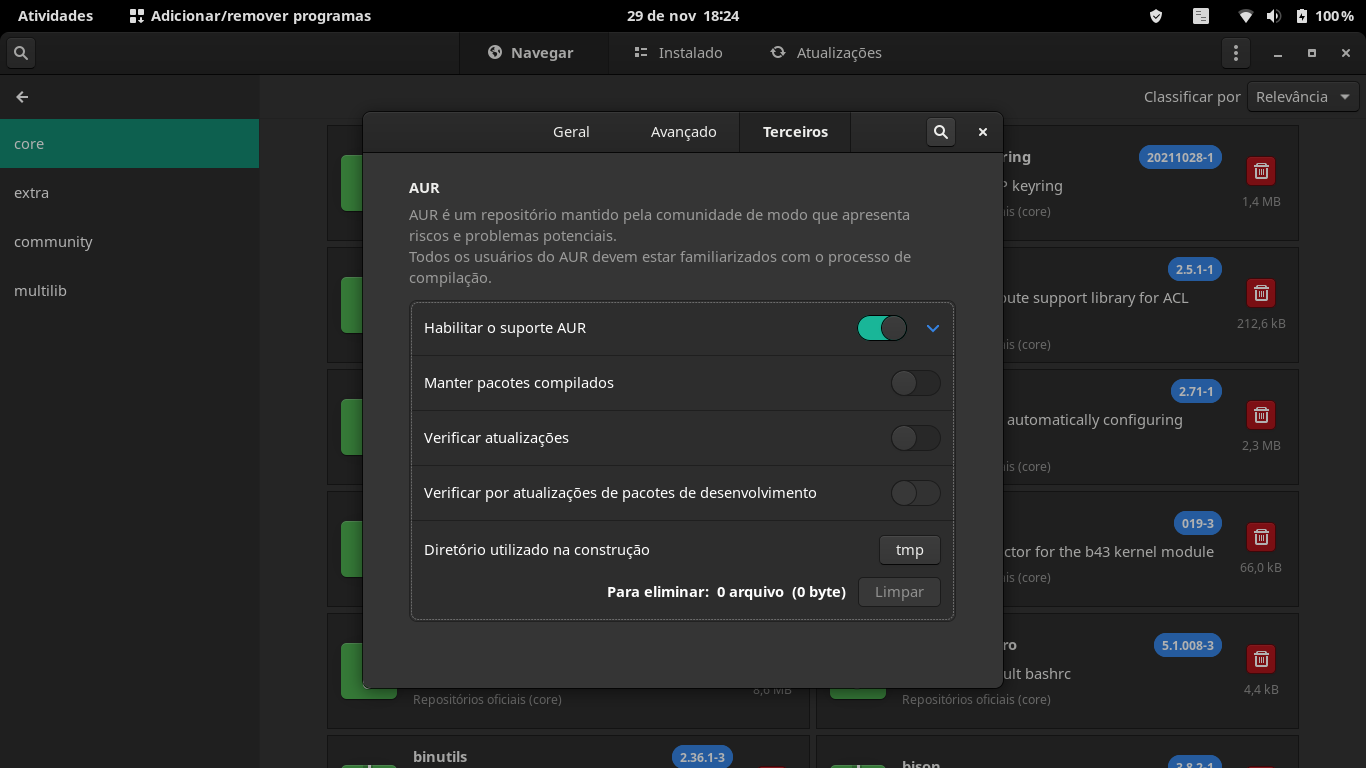Open the Relevância sort dropdown
Viewport: 1366px width, 768px height.
click(x=1303, y=97)
